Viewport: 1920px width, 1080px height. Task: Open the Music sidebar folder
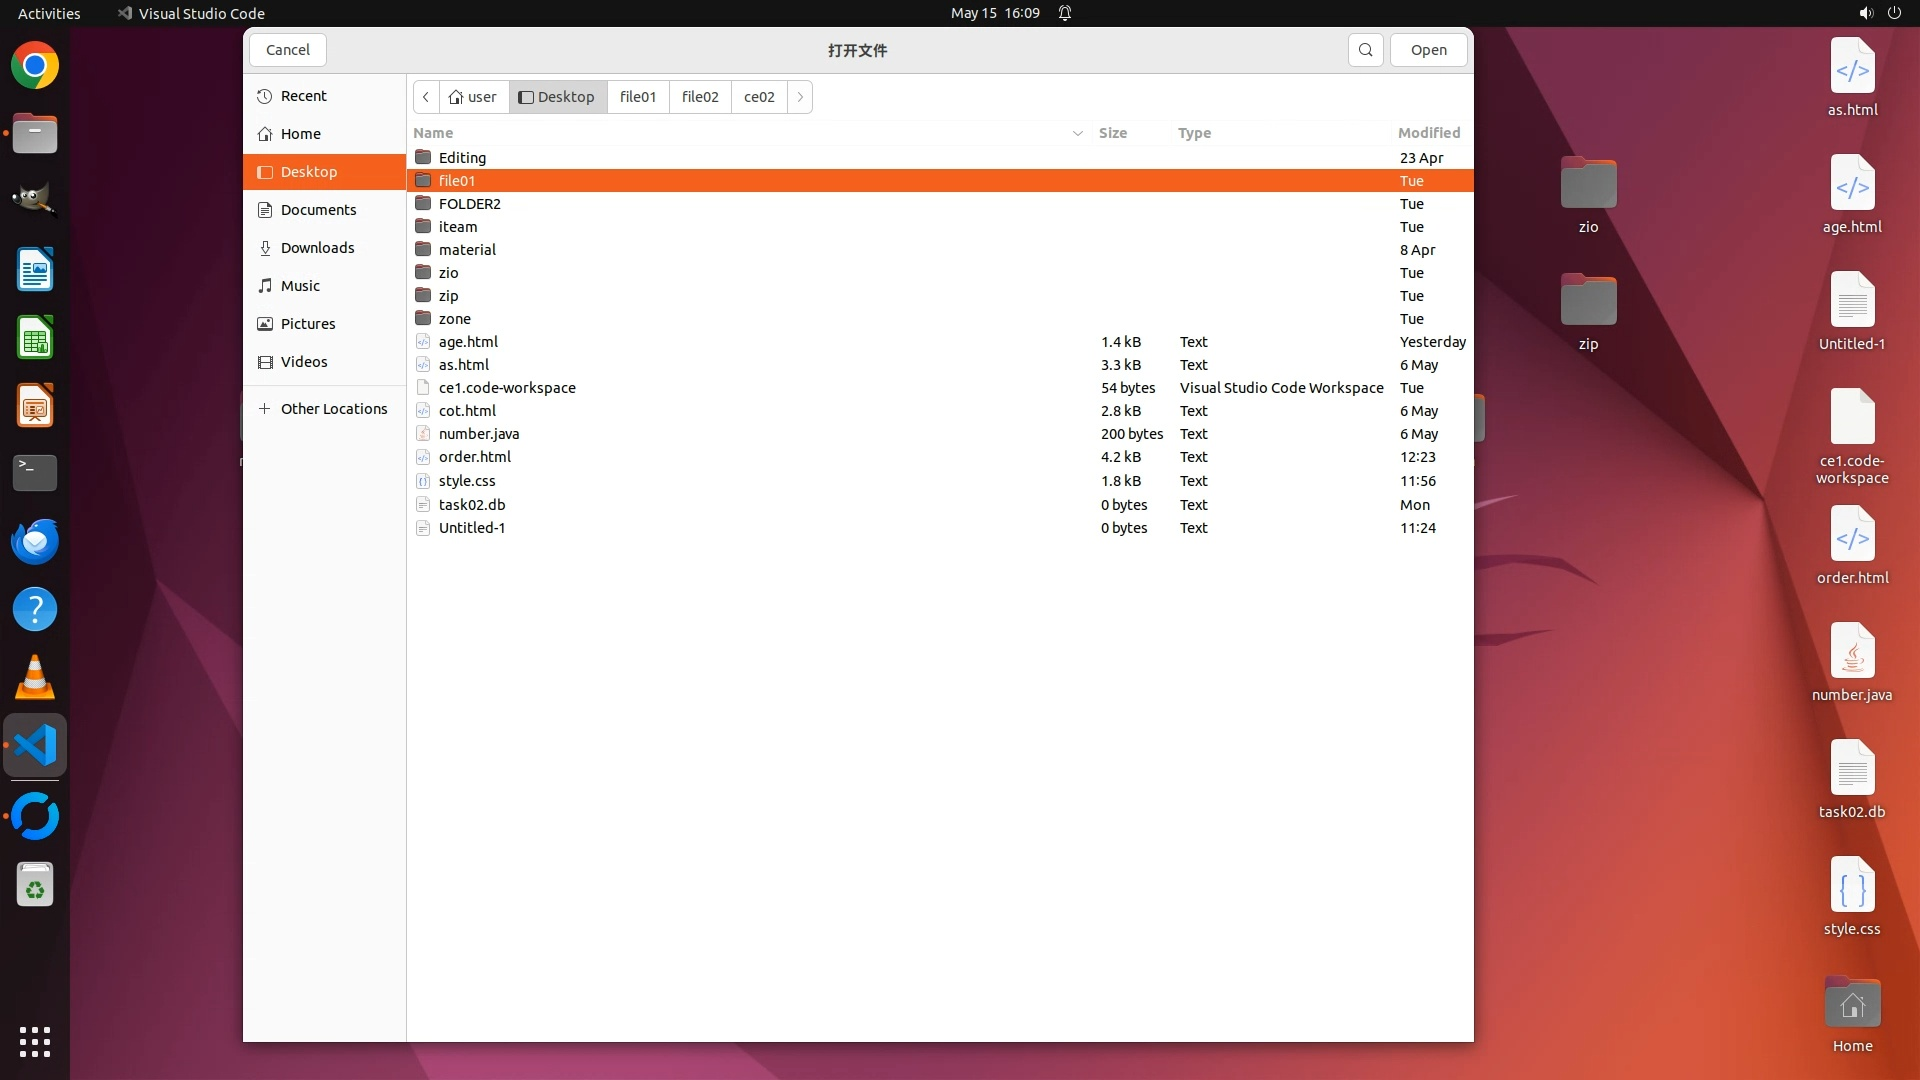(x=300, y=286)
